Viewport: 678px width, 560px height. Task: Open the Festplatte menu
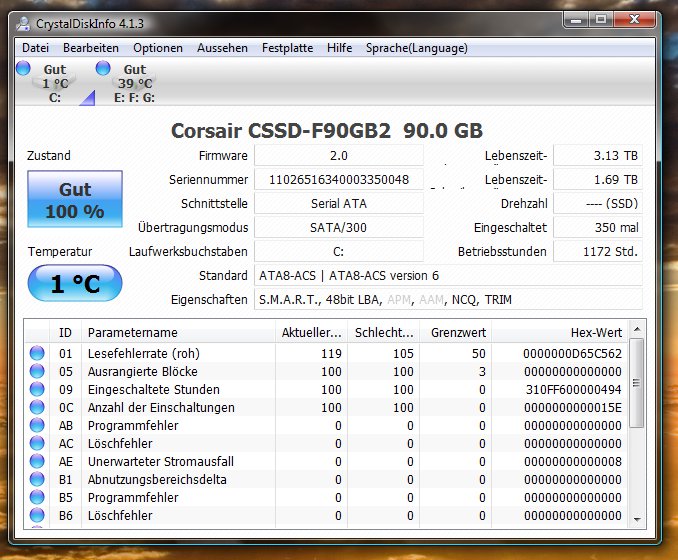(288, 48)
